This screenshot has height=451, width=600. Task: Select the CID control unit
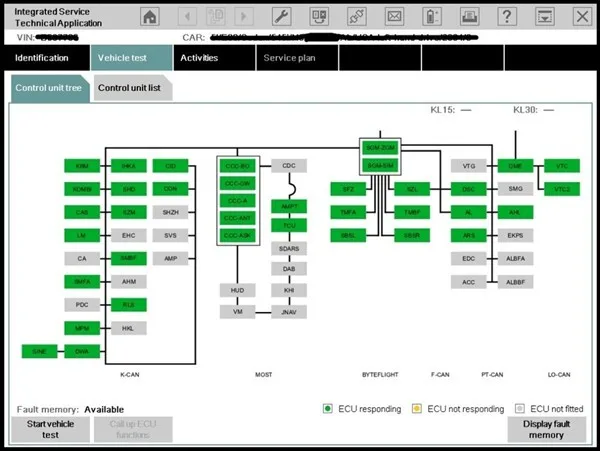[x=170, y=166]
